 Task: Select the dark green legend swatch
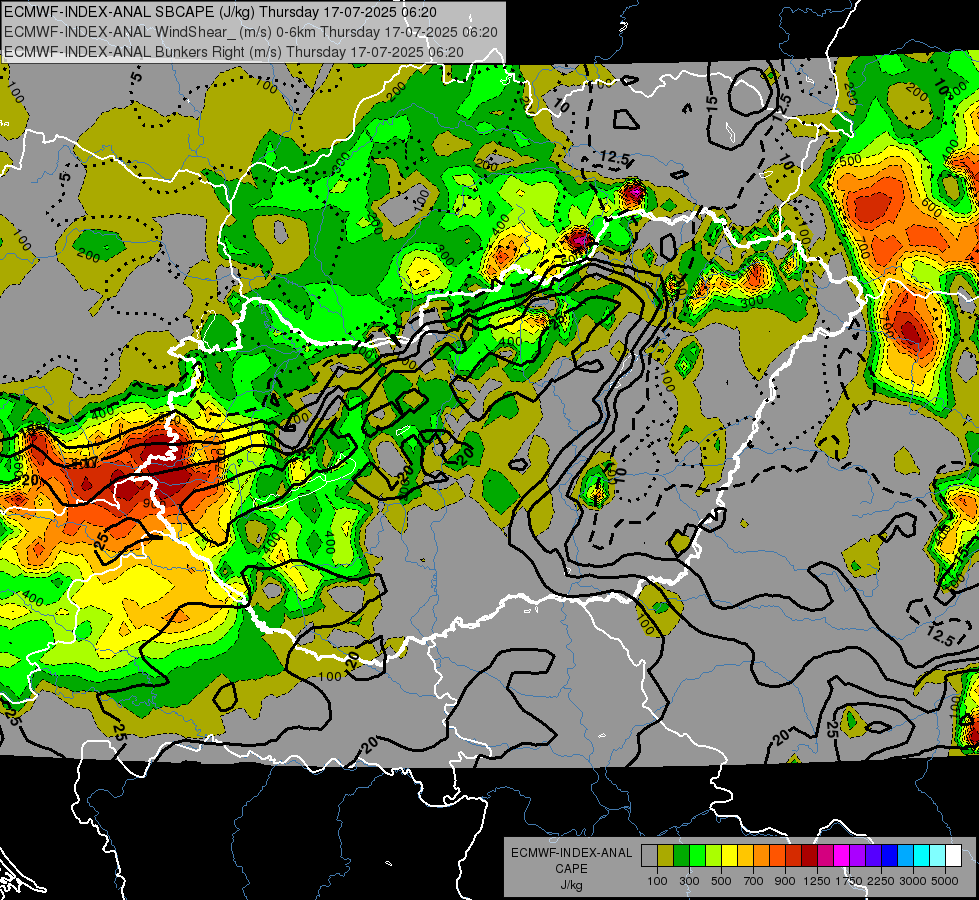coord(681,856)
